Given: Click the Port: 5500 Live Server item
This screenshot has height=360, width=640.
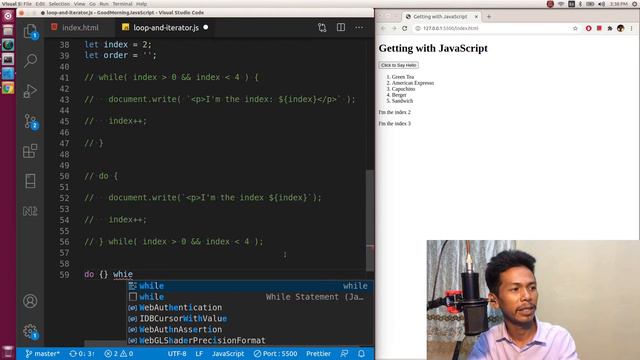Looking at the screenshot, I should coord(275,353).
